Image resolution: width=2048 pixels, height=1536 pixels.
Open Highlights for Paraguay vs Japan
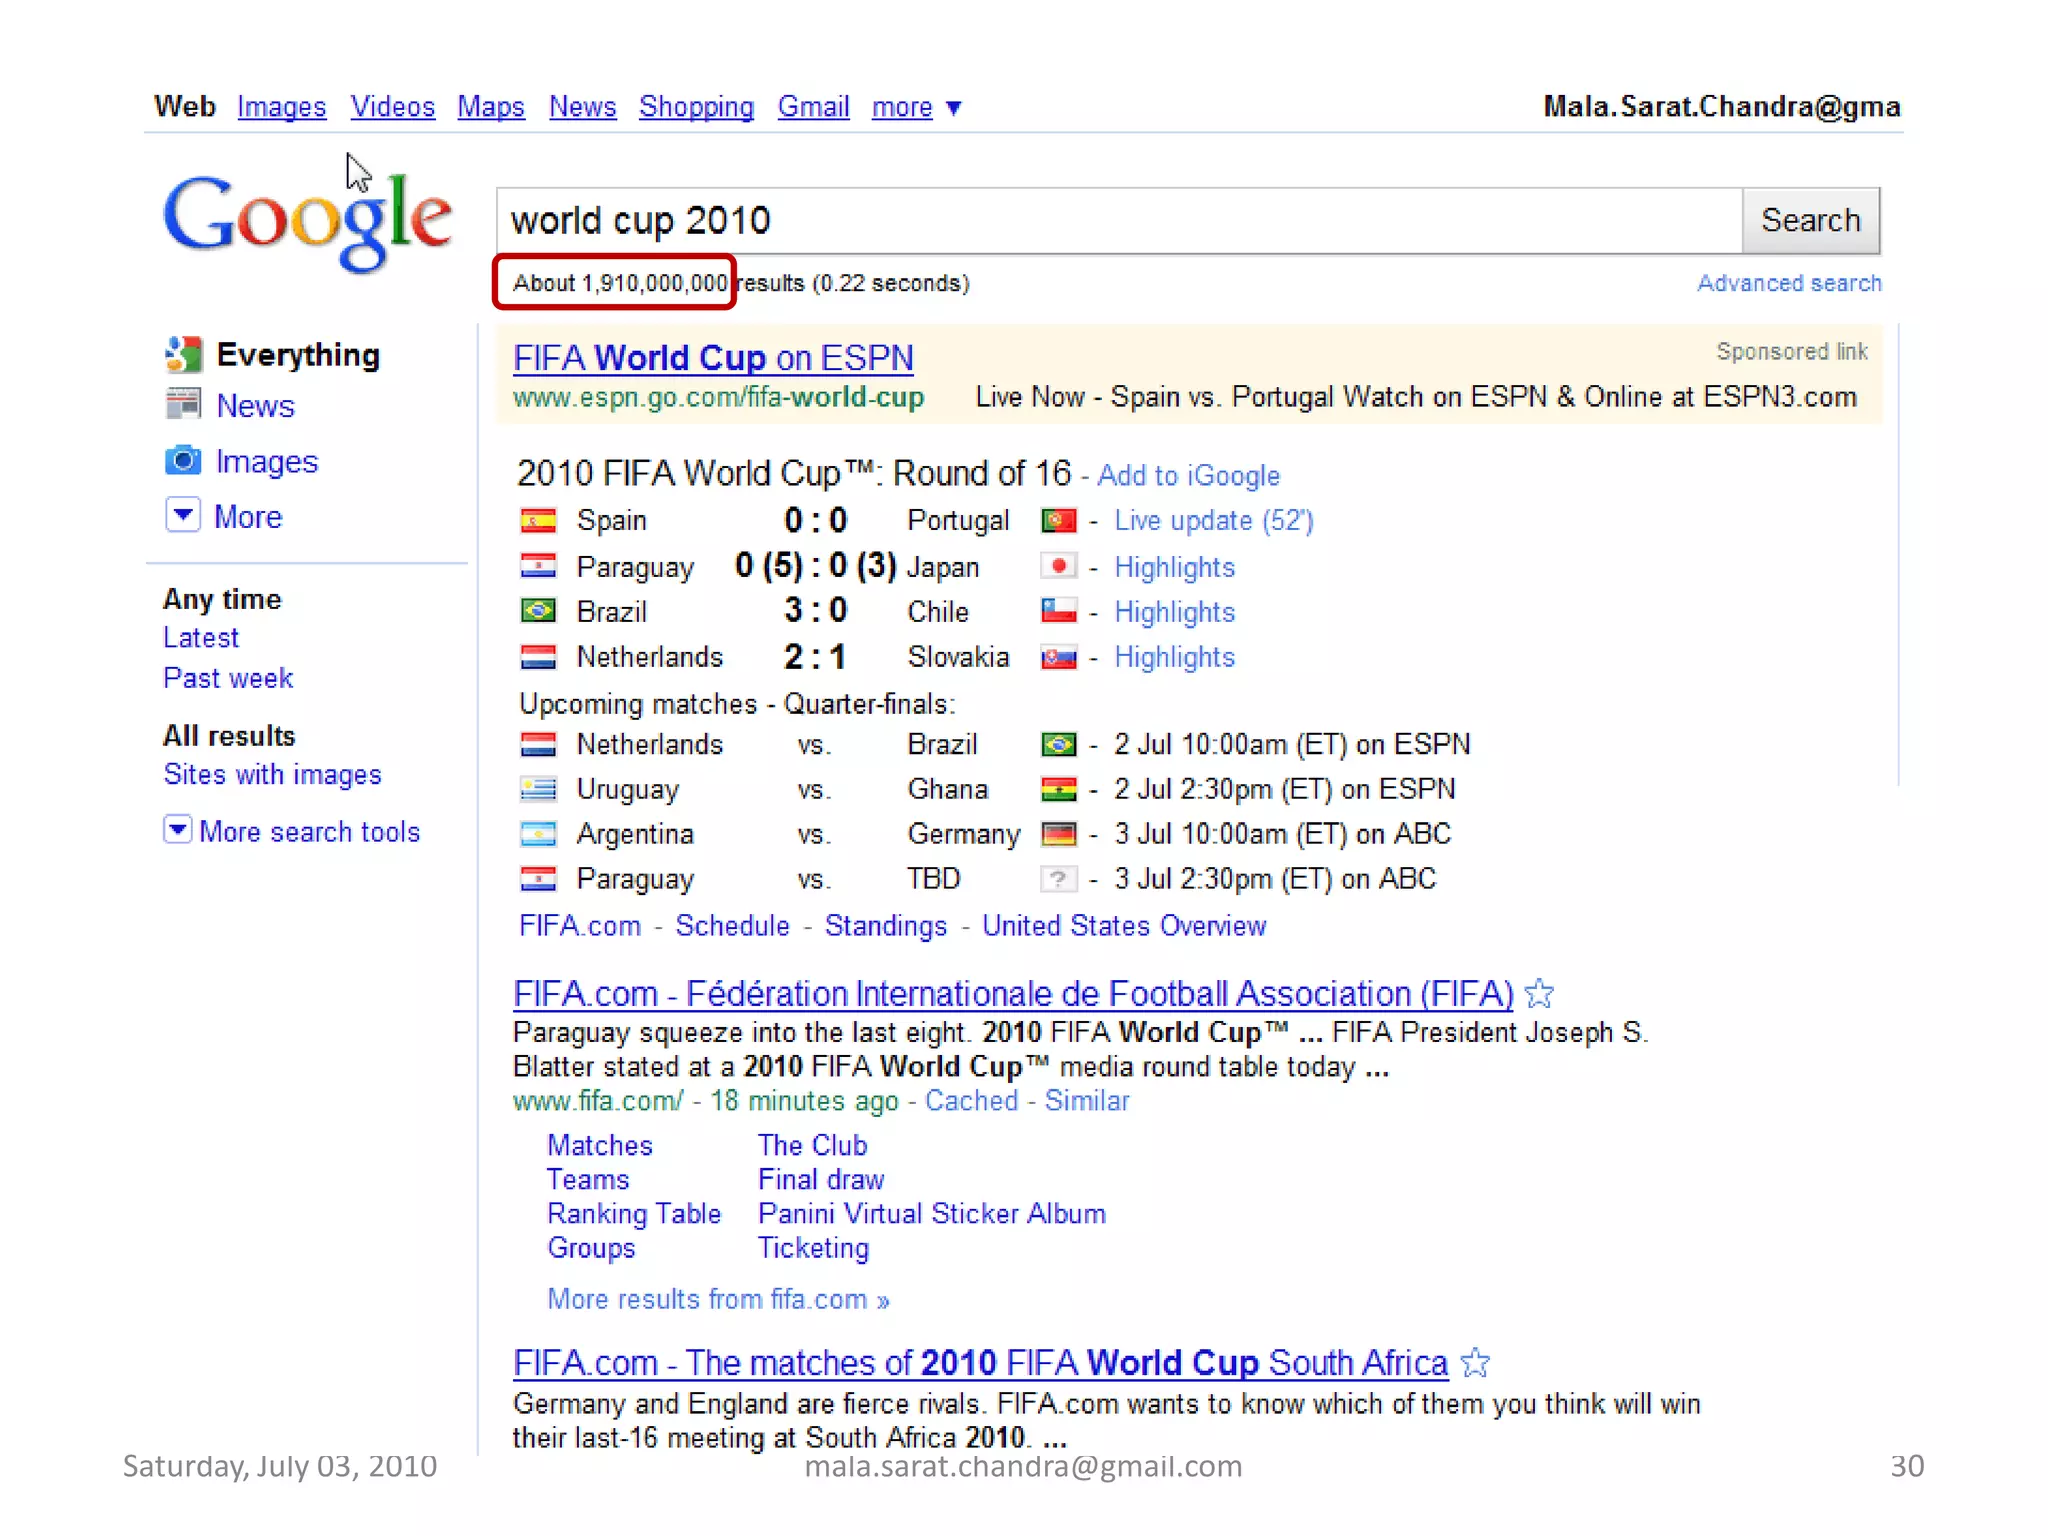(x=1175, y=567)
